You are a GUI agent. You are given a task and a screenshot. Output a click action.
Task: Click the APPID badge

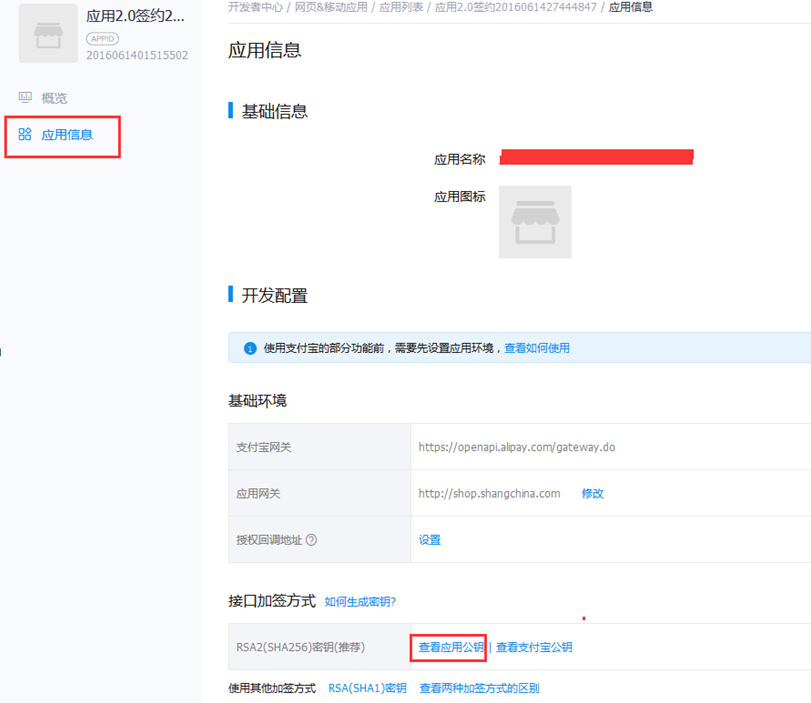(102, 39)
